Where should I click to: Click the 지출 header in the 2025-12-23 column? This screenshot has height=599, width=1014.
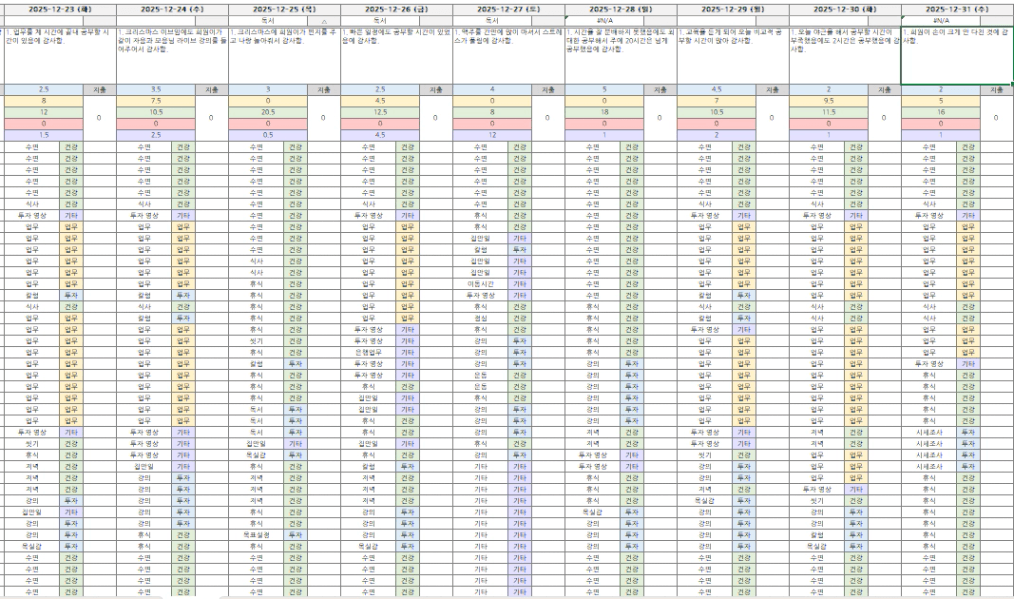[100, 90]
